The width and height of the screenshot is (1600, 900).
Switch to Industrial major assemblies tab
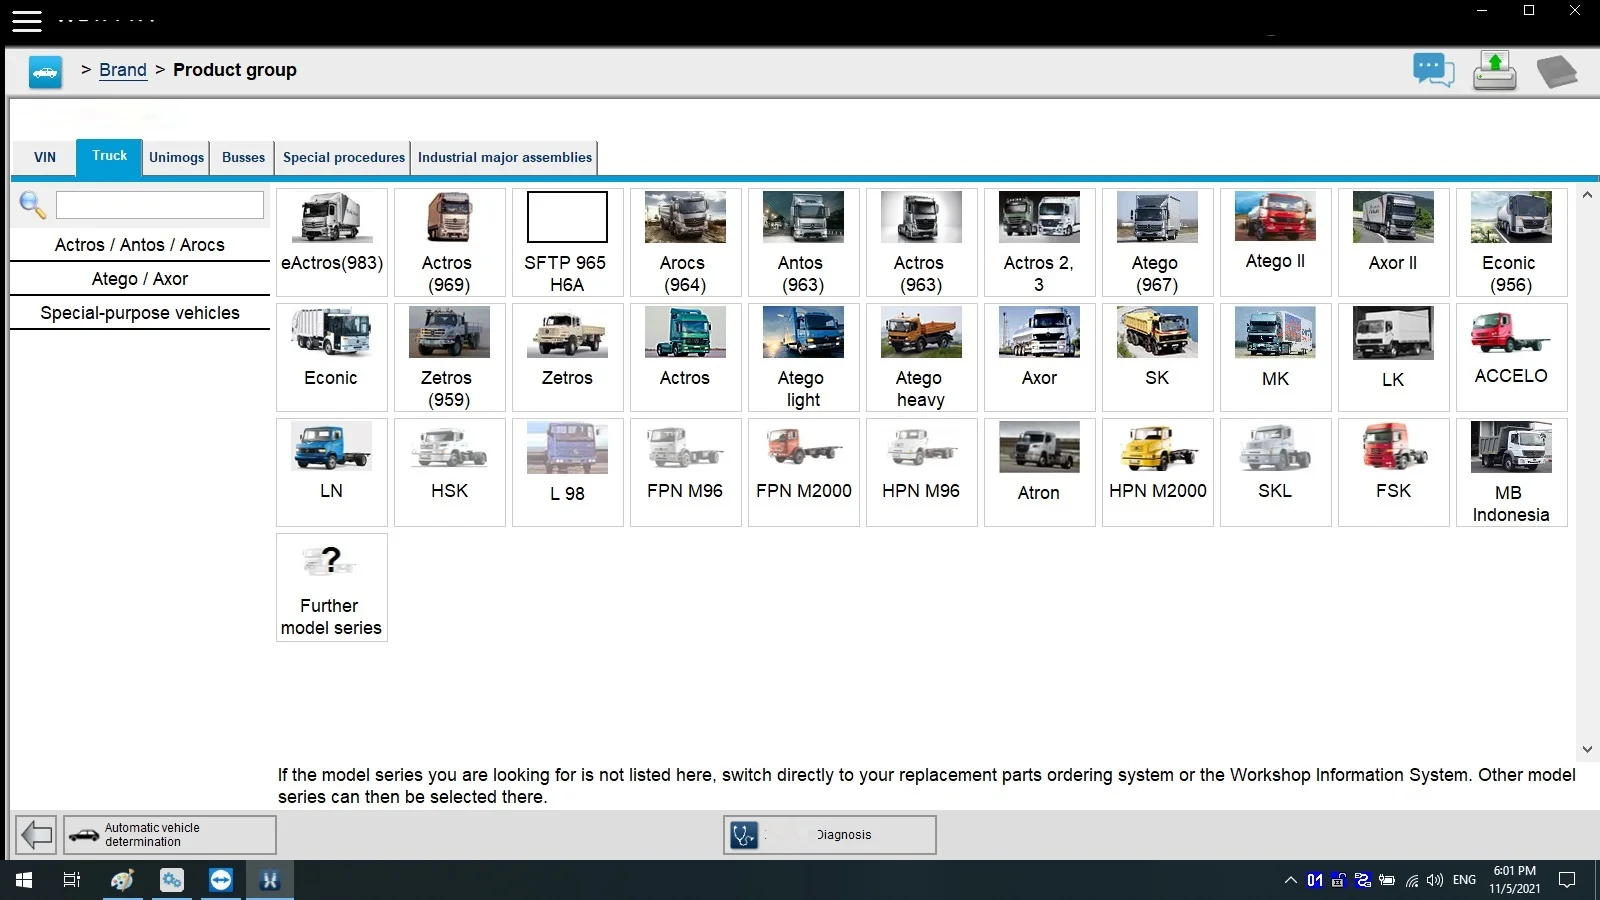[505, 157]
